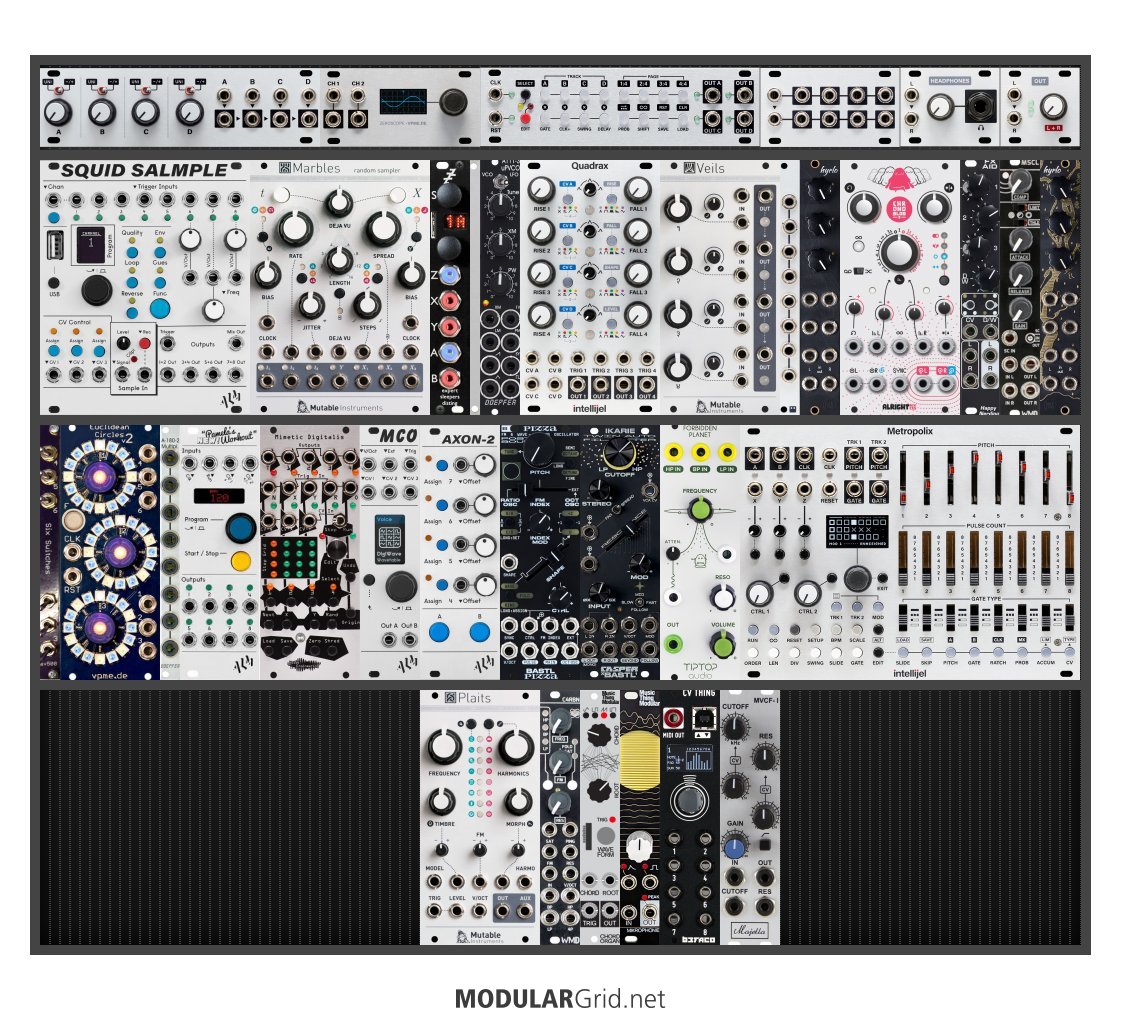Screen dimensions: 1121x1020
Task: Click the CLK input jack on top-row sequencer
Action: pyautogui.click(x=495, y=96)
